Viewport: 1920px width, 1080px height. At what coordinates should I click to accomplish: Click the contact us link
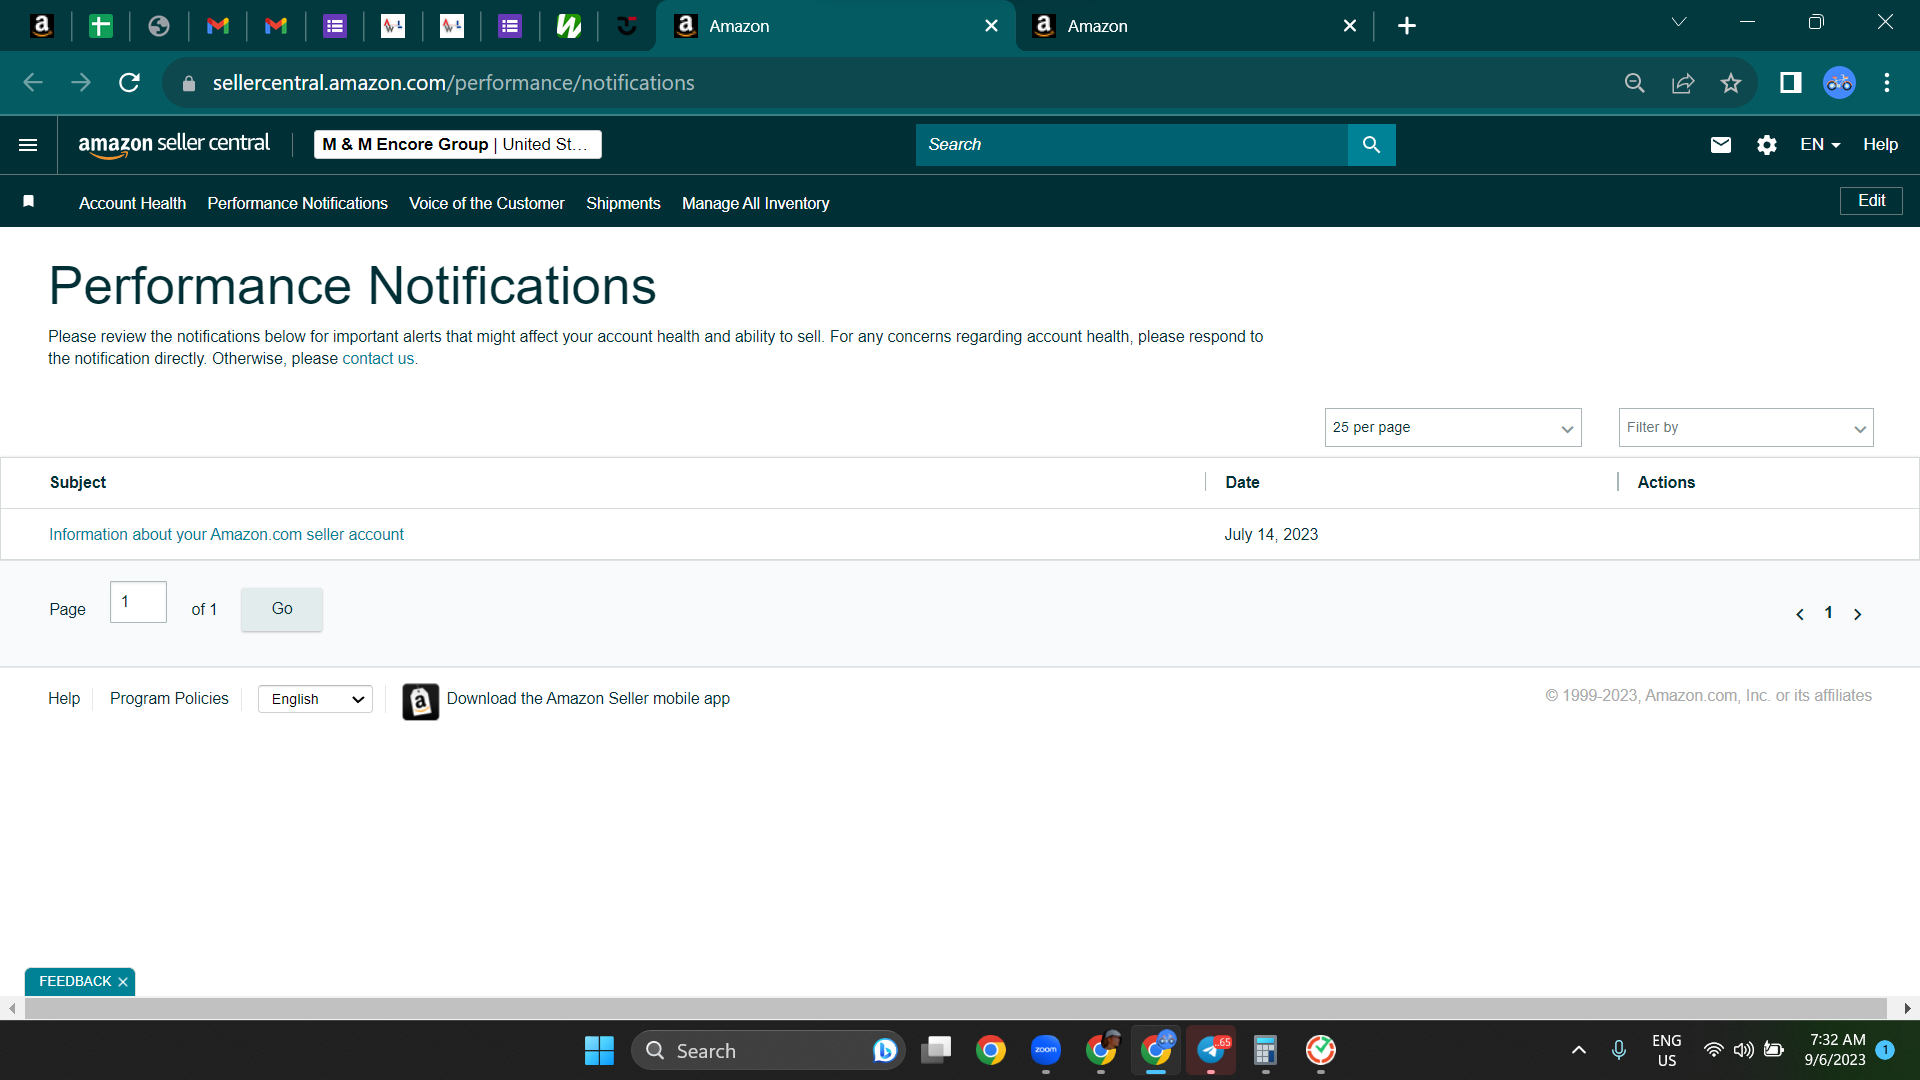coord(378,359)
